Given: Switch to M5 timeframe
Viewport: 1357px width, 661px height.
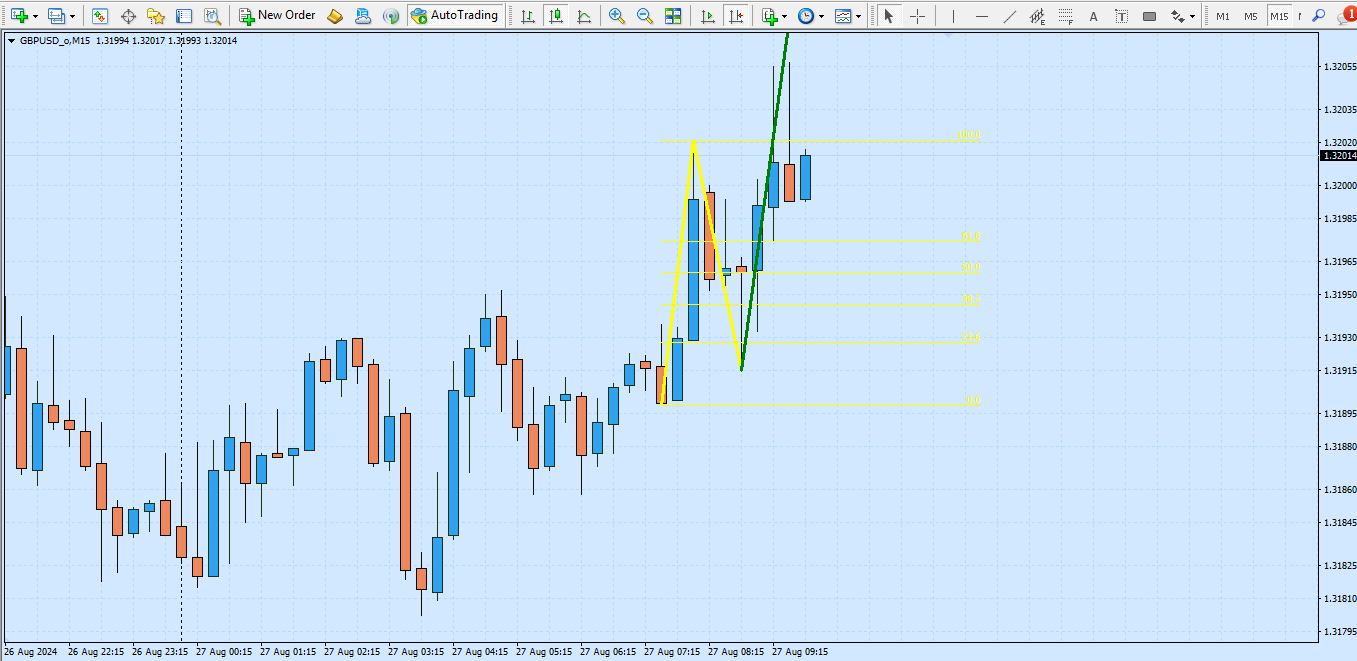Looking at the screenshot, I should [1250, 16].
